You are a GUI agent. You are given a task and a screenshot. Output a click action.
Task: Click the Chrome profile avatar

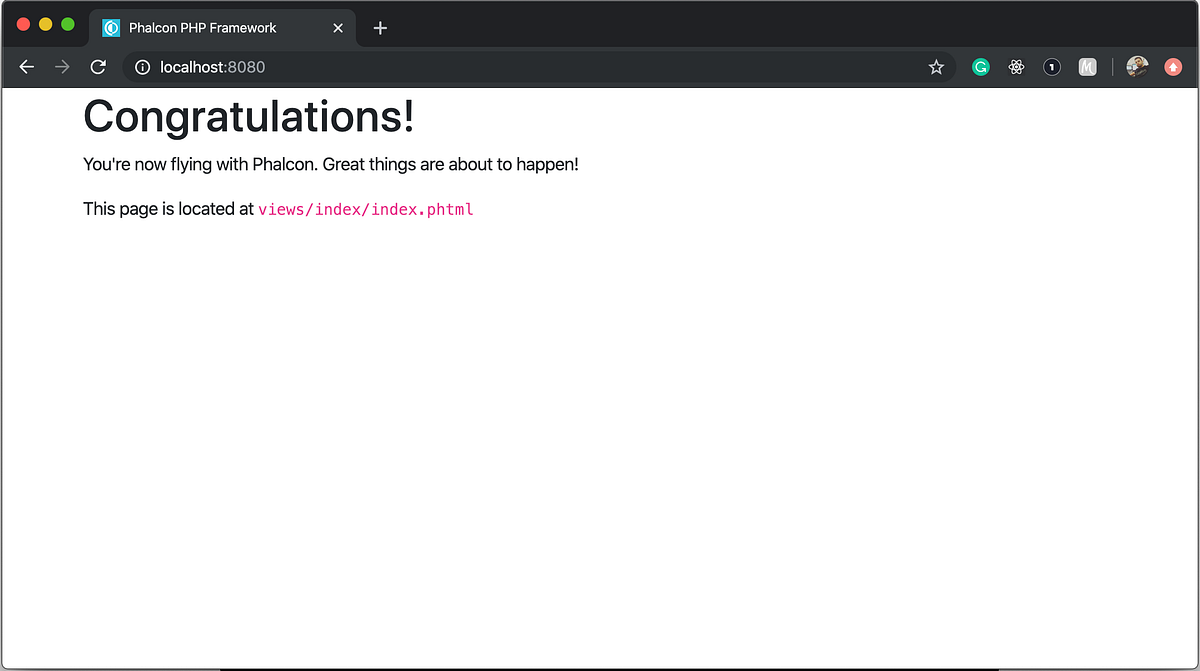(1137, 66)
